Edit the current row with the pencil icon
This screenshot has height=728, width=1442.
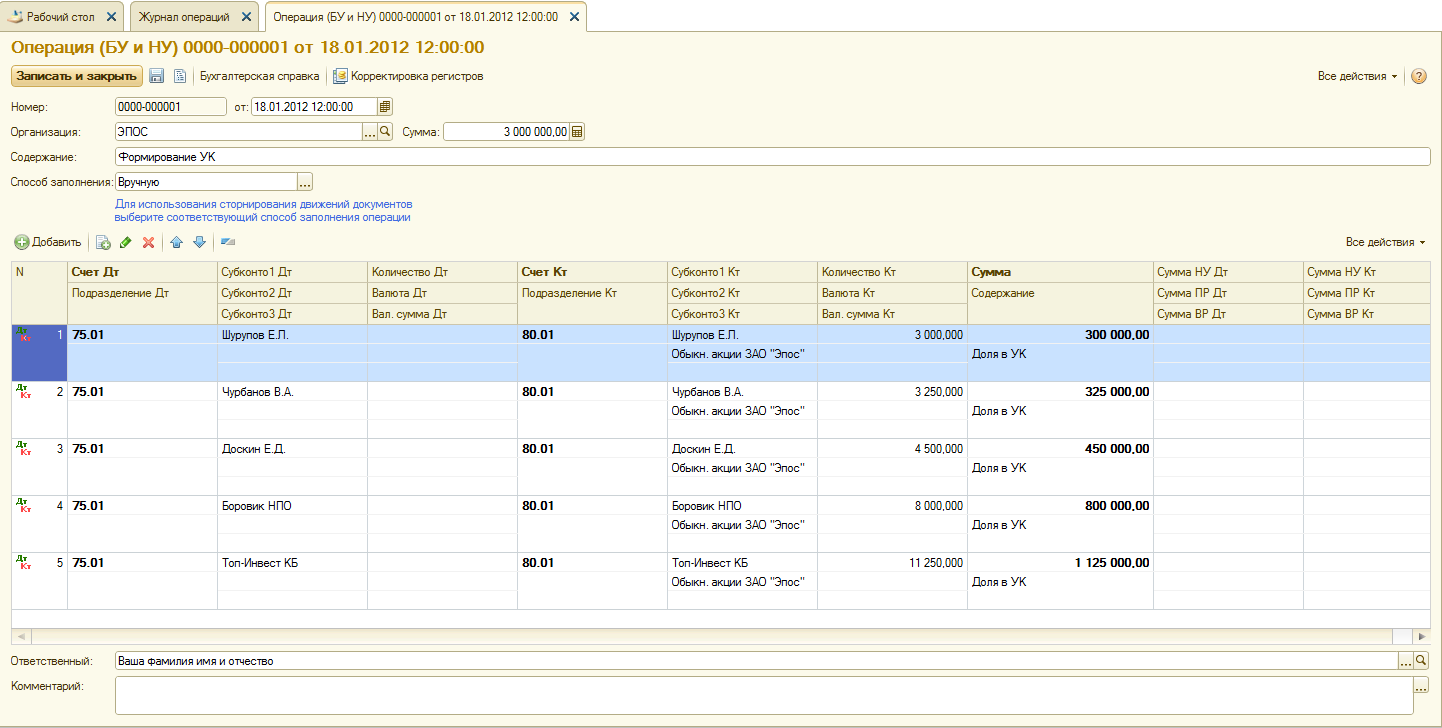125,242
